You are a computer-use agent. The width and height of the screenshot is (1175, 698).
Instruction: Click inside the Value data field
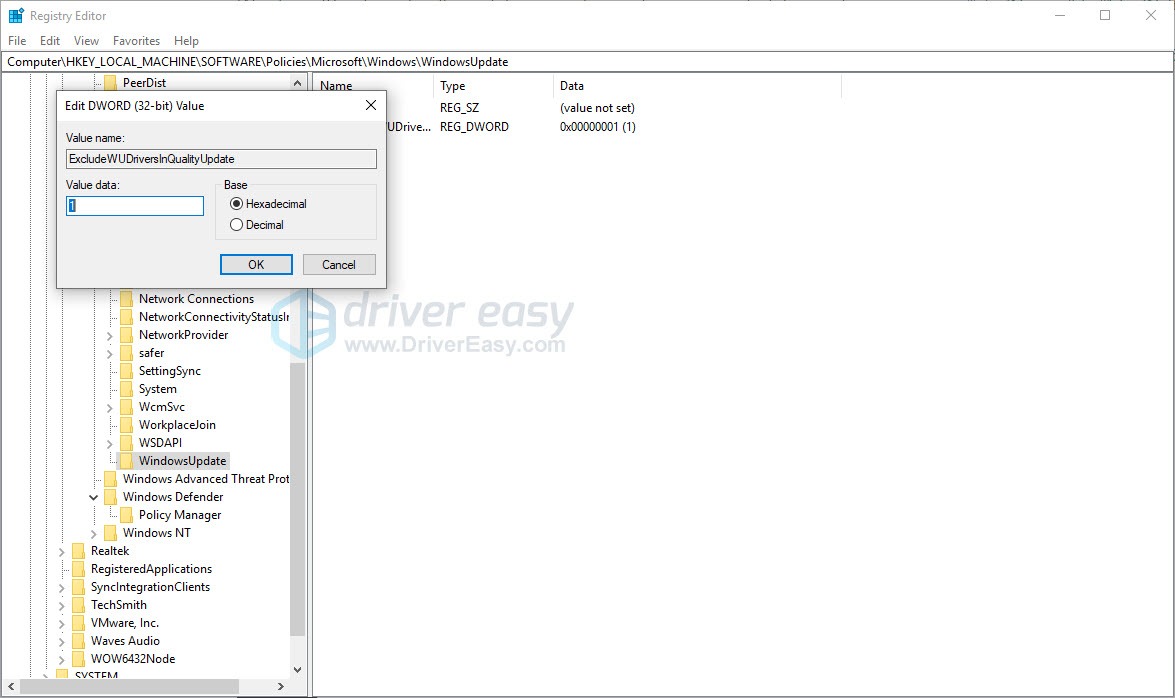(x=133, y=205)
